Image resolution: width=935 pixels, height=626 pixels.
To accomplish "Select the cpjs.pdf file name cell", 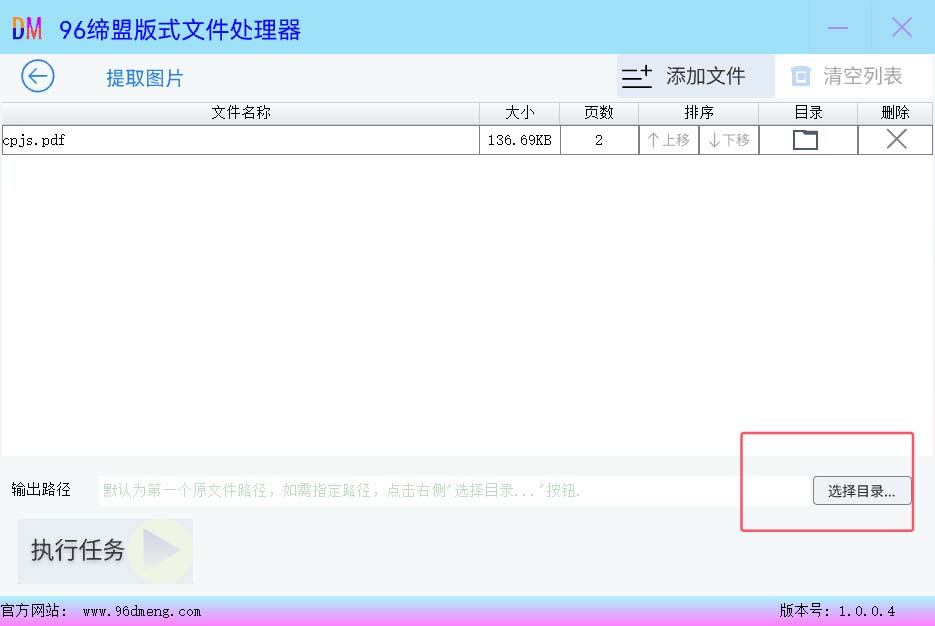I will tap(240, 140).
